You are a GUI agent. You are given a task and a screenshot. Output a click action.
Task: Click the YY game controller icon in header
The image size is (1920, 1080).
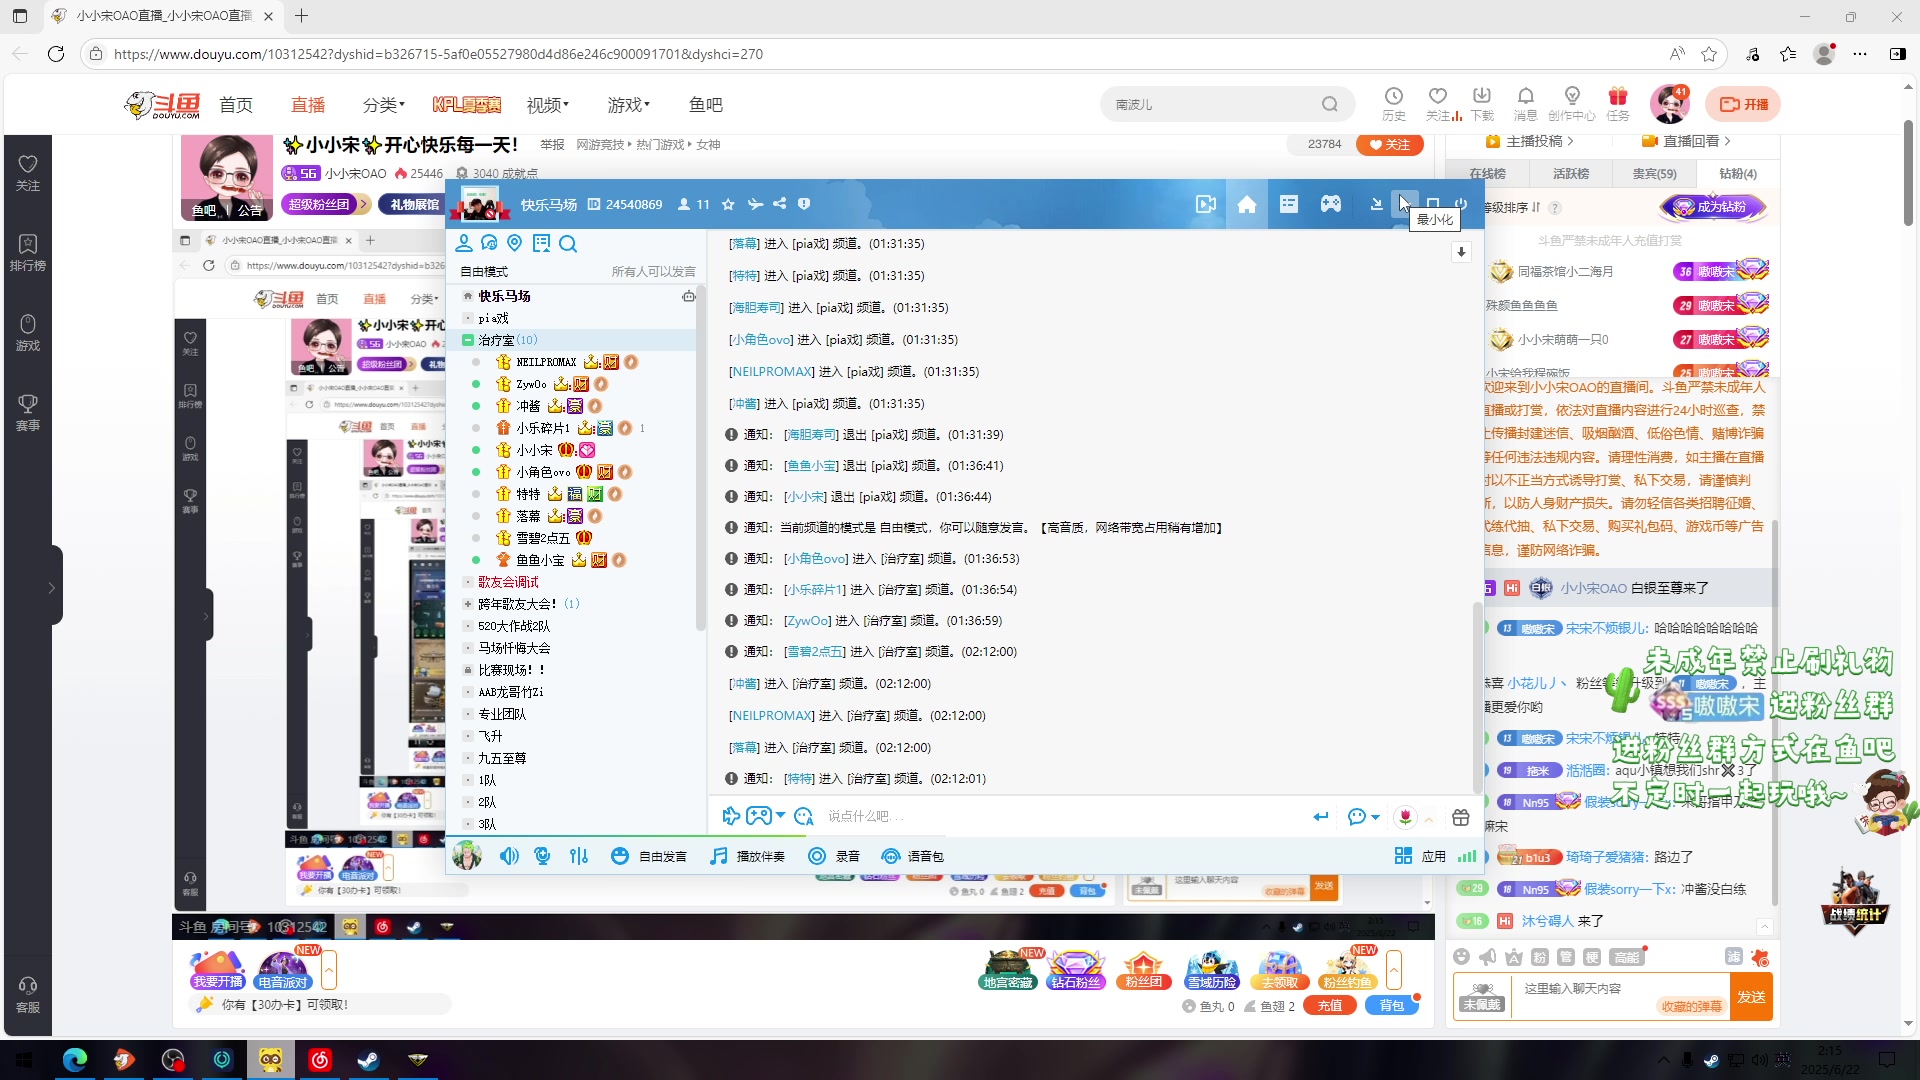pos(1330,204)
